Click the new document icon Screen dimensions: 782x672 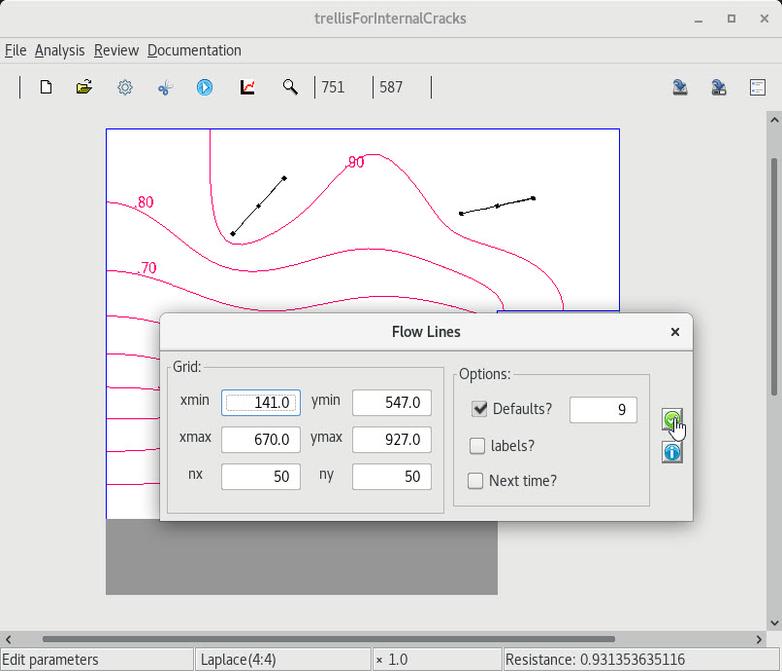click(46, 88)
